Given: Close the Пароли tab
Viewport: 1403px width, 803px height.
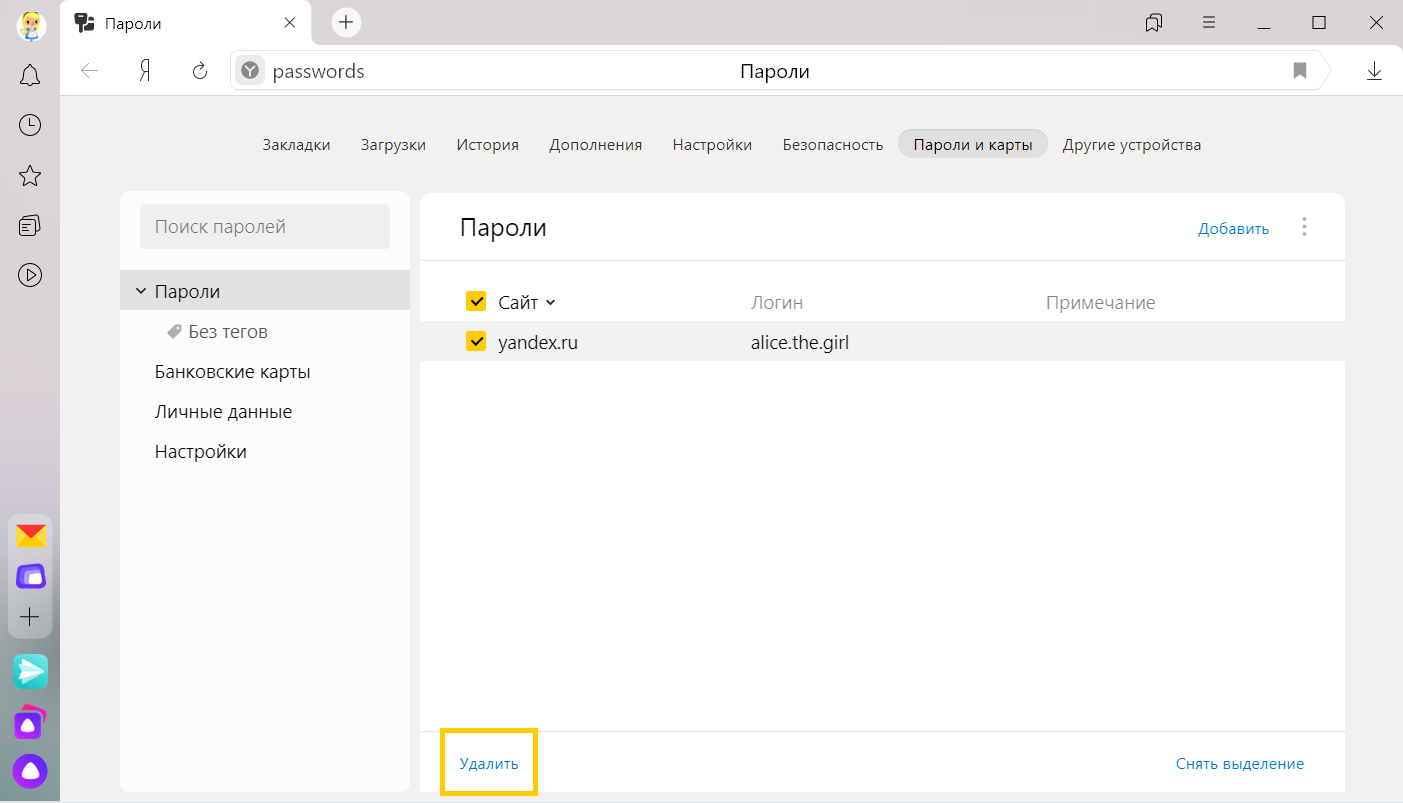Looking at the screenshot, I should (289, 22).
